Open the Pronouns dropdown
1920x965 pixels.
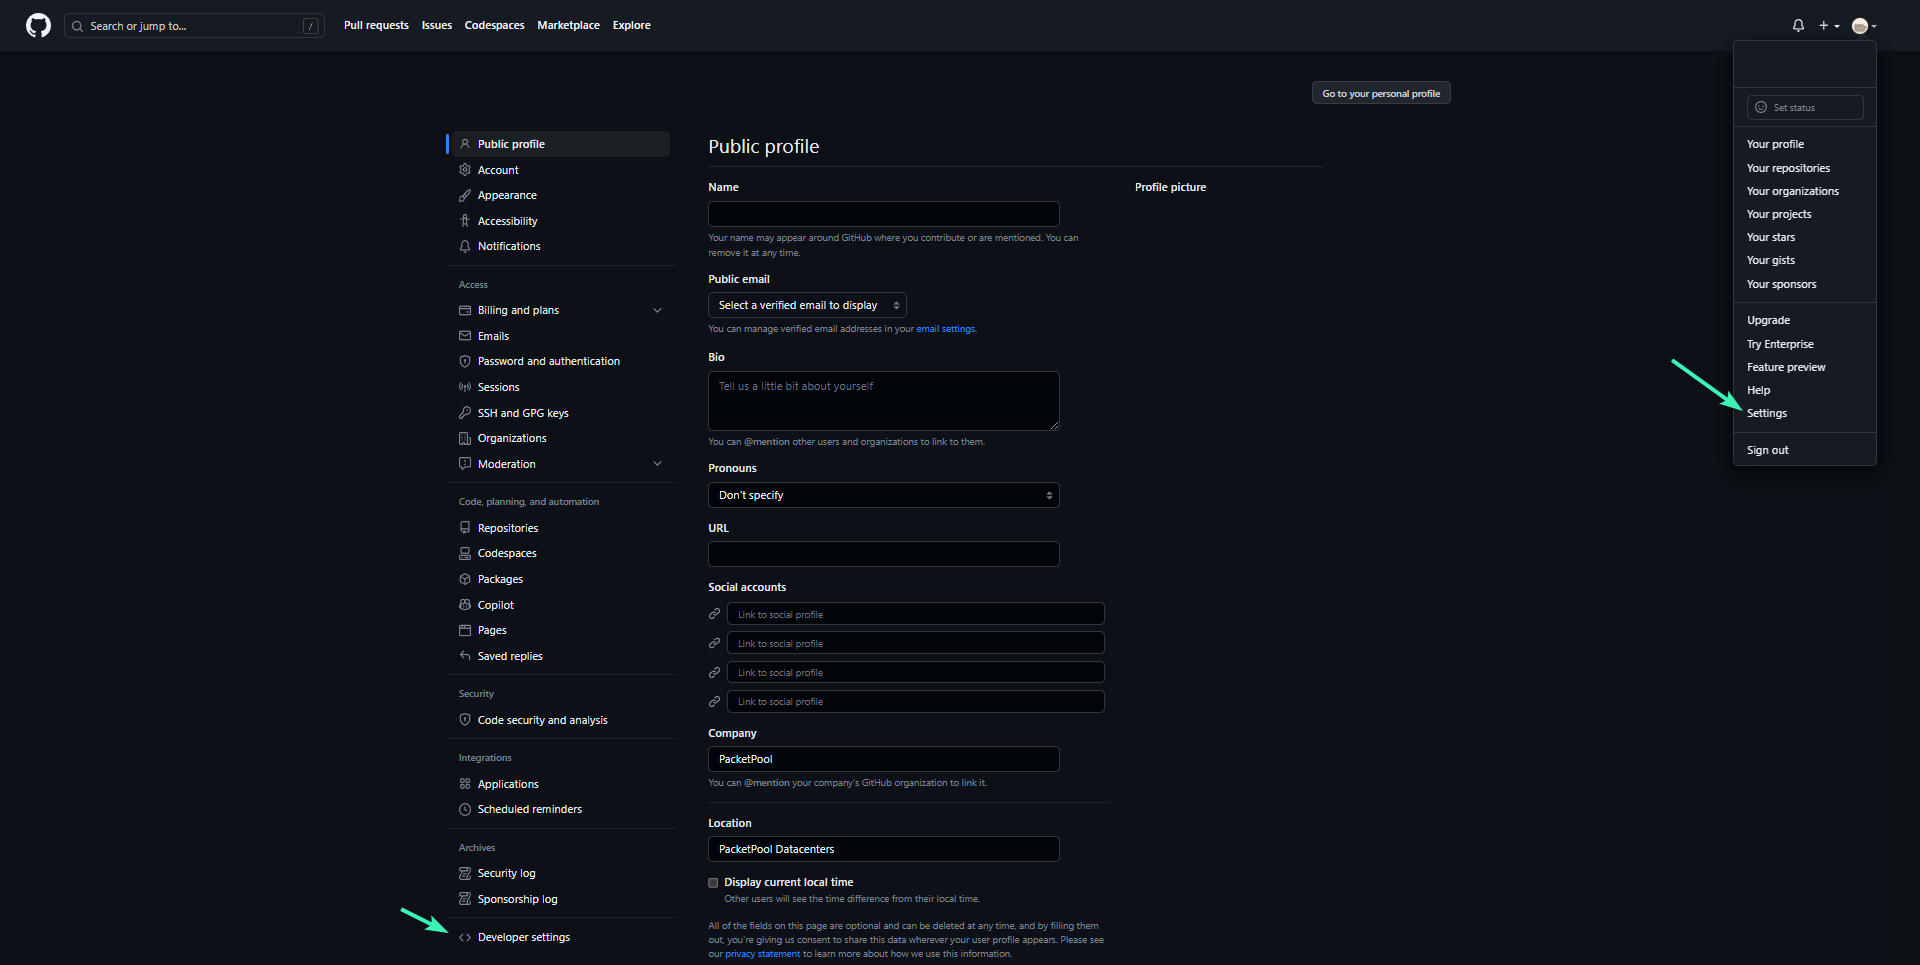[883, 494]
